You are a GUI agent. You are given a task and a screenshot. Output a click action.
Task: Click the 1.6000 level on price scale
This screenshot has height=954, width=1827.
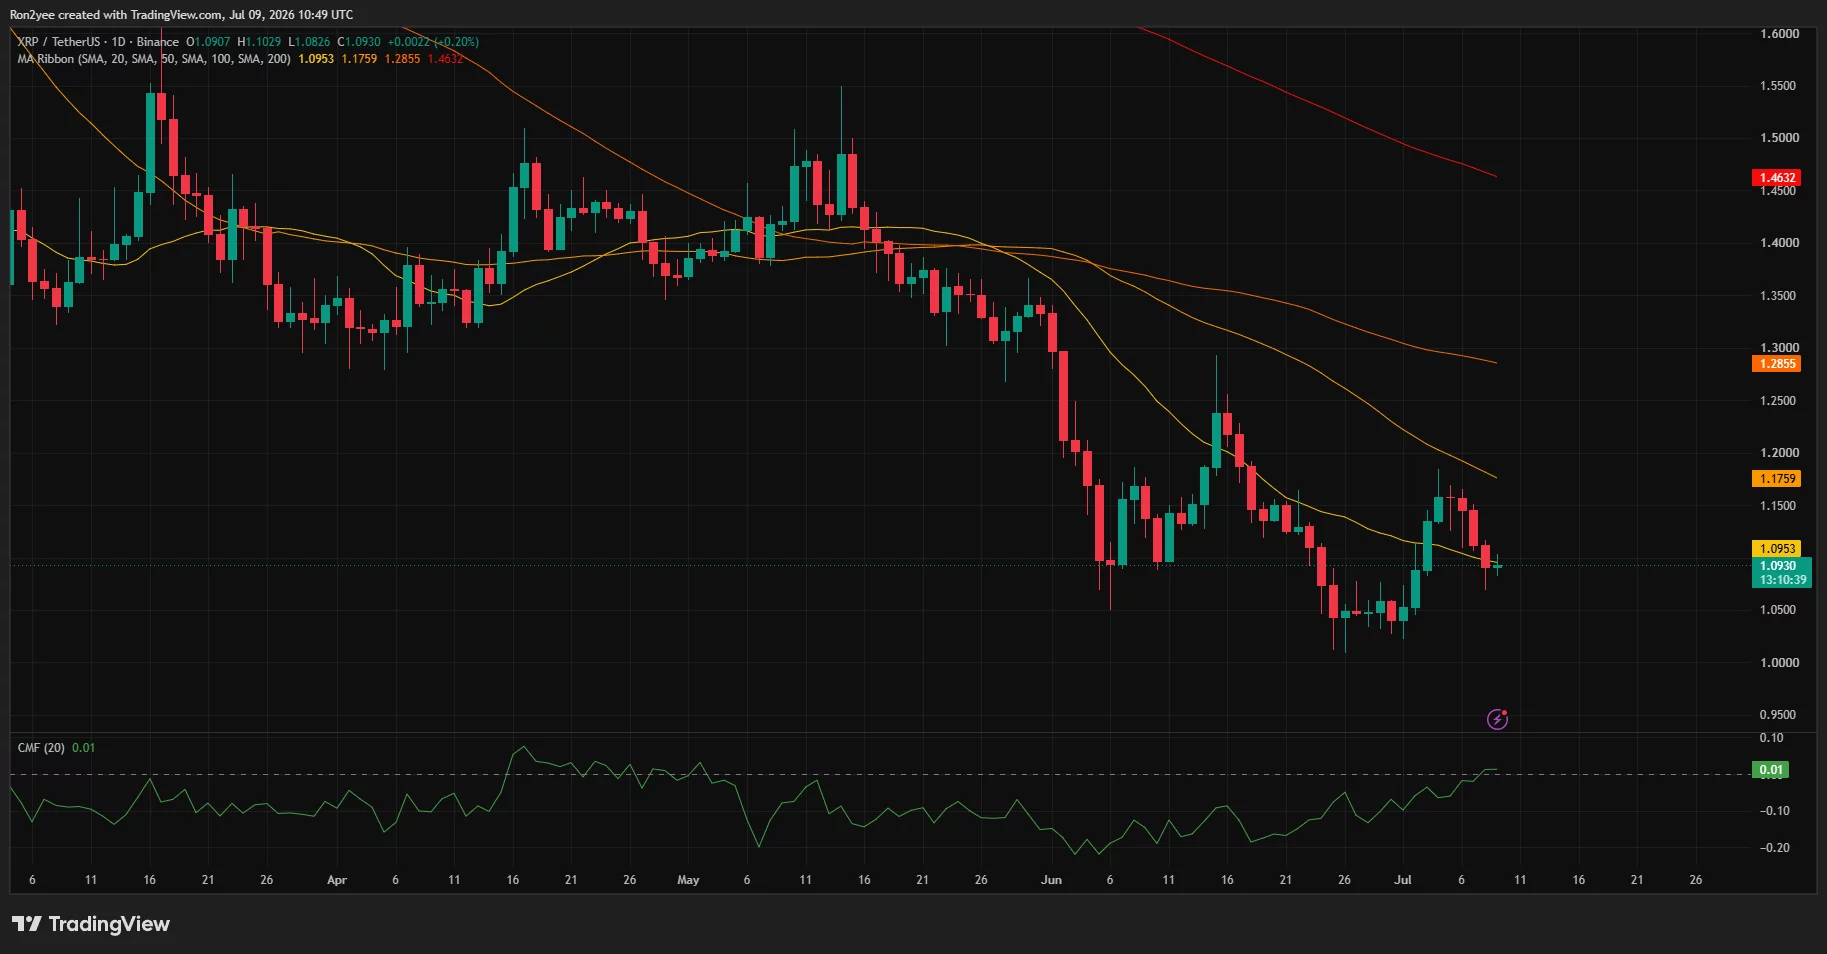coord(1779,34)
